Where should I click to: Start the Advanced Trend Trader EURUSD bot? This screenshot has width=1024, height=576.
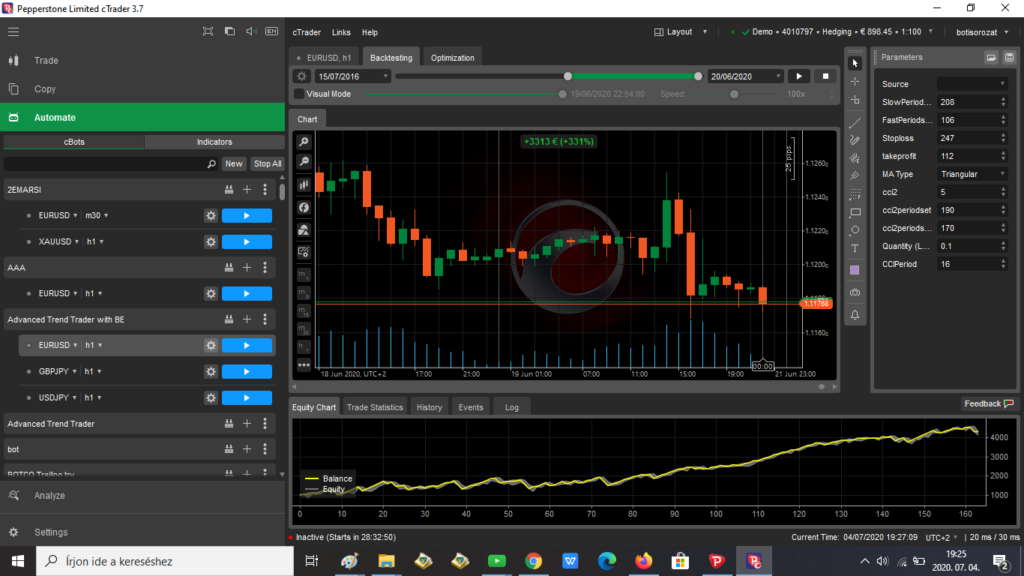pos(246,345)
